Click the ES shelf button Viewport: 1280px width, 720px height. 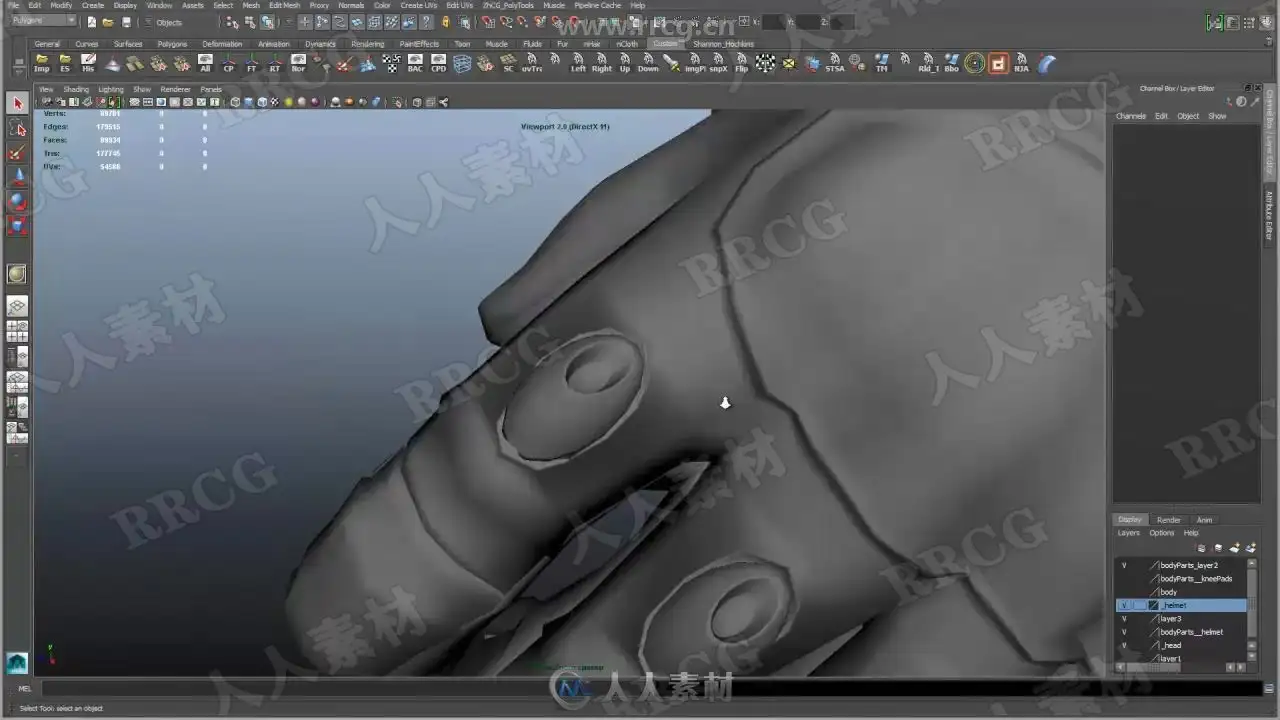(x=65, y=63)
